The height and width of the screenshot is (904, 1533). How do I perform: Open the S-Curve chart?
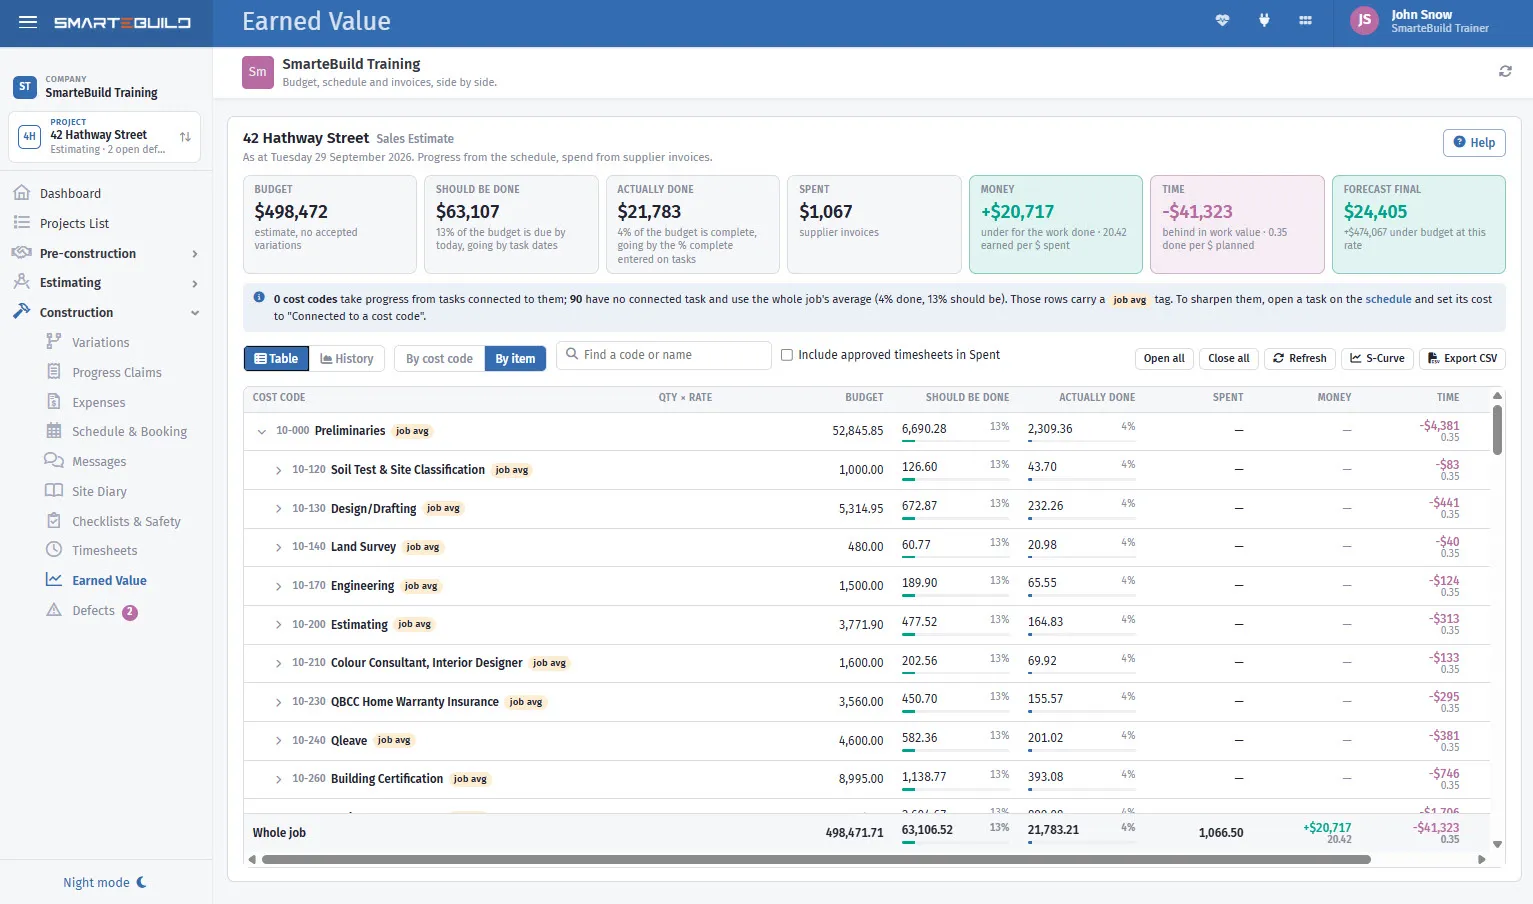tap(1377, 358)
